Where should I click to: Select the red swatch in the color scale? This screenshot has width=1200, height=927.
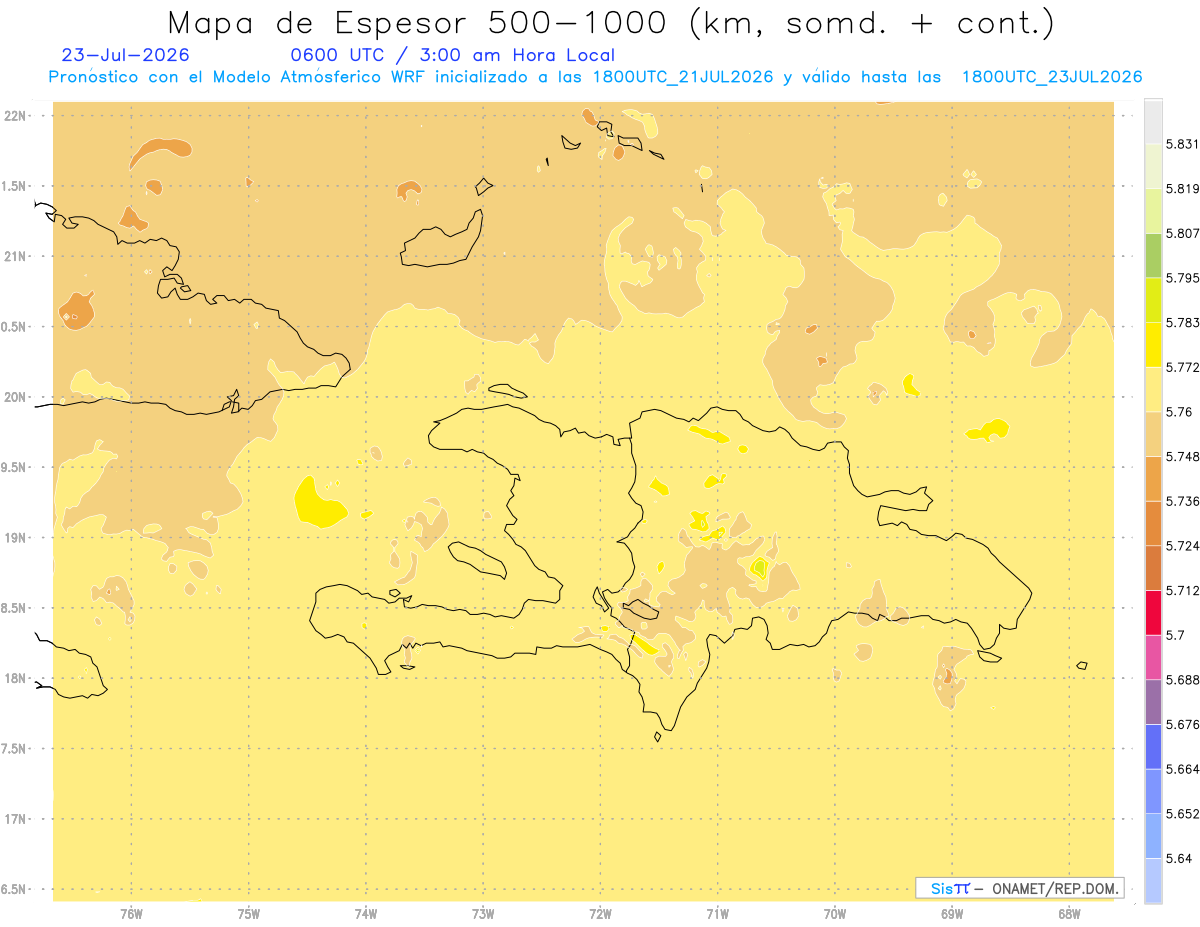1153,612
